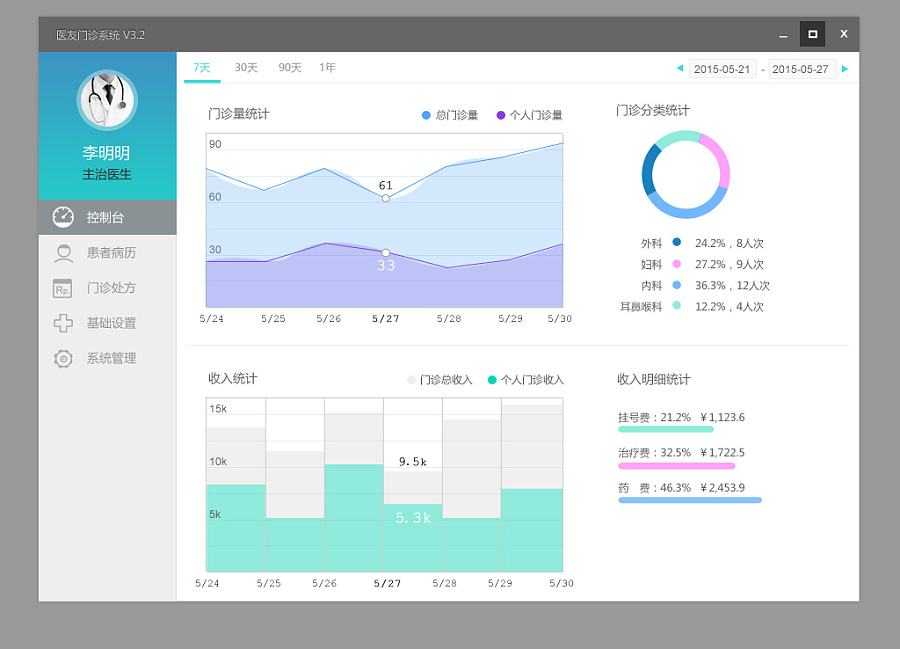Click the 系统管理 gear icon
Viewport: 900px width, 649px height.
click(x=63, y=359)
